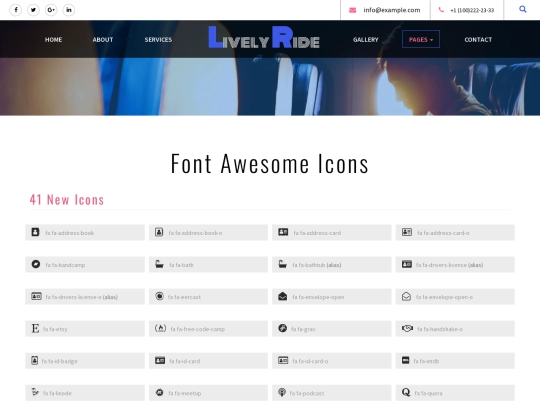
Task: Click the fa-meetup icon
Action: [x=159, y=392]
